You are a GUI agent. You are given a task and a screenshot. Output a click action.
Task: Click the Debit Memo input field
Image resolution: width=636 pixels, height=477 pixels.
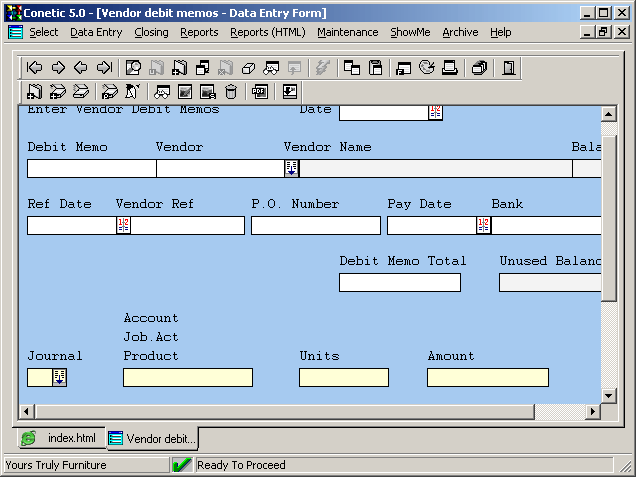91,168
